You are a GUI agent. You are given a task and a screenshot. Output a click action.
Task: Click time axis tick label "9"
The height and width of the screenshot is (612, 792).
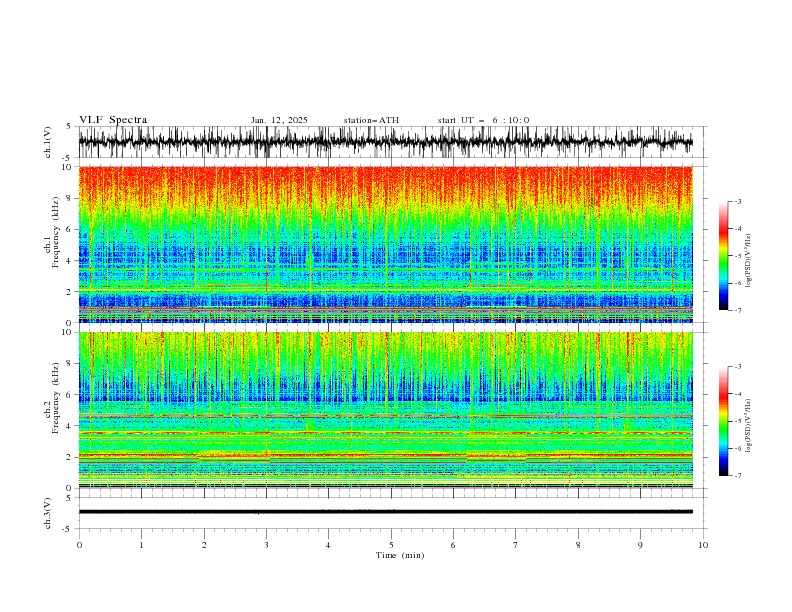tap(640, 545)
